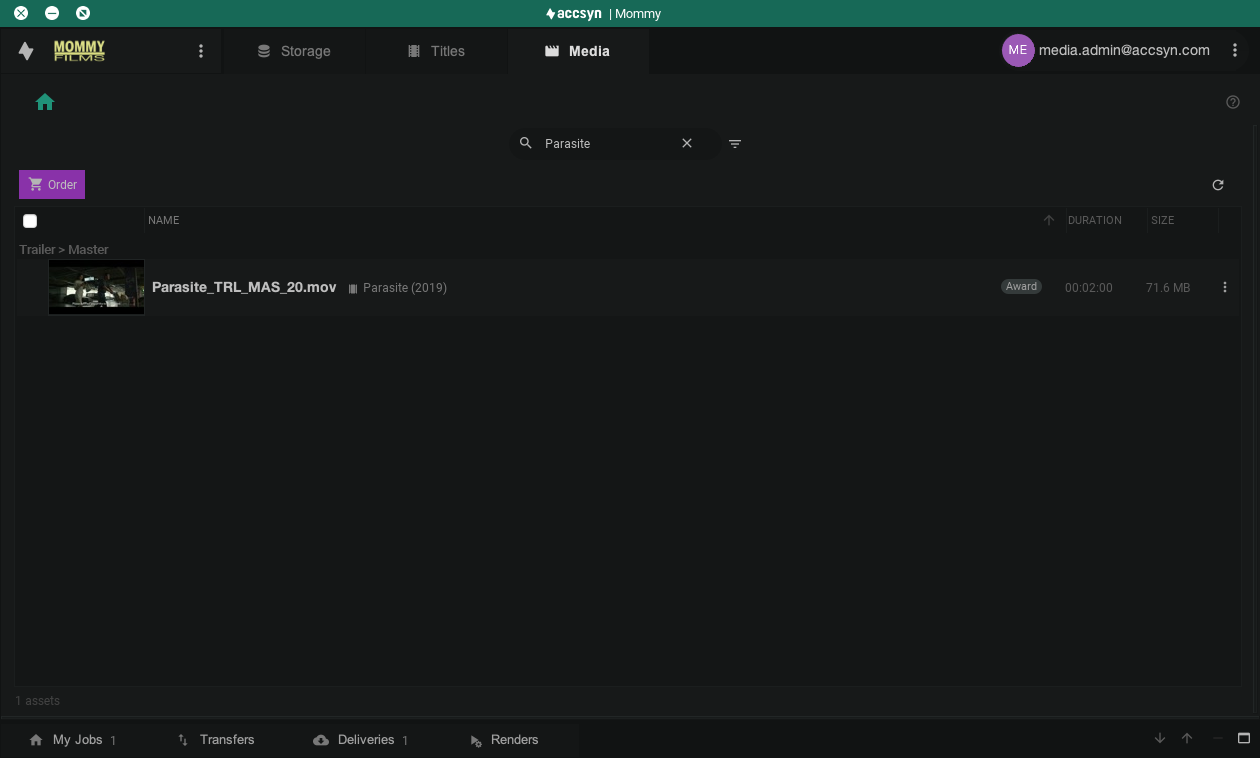Click the Parasite trailer thumbnail

[97, 288]
